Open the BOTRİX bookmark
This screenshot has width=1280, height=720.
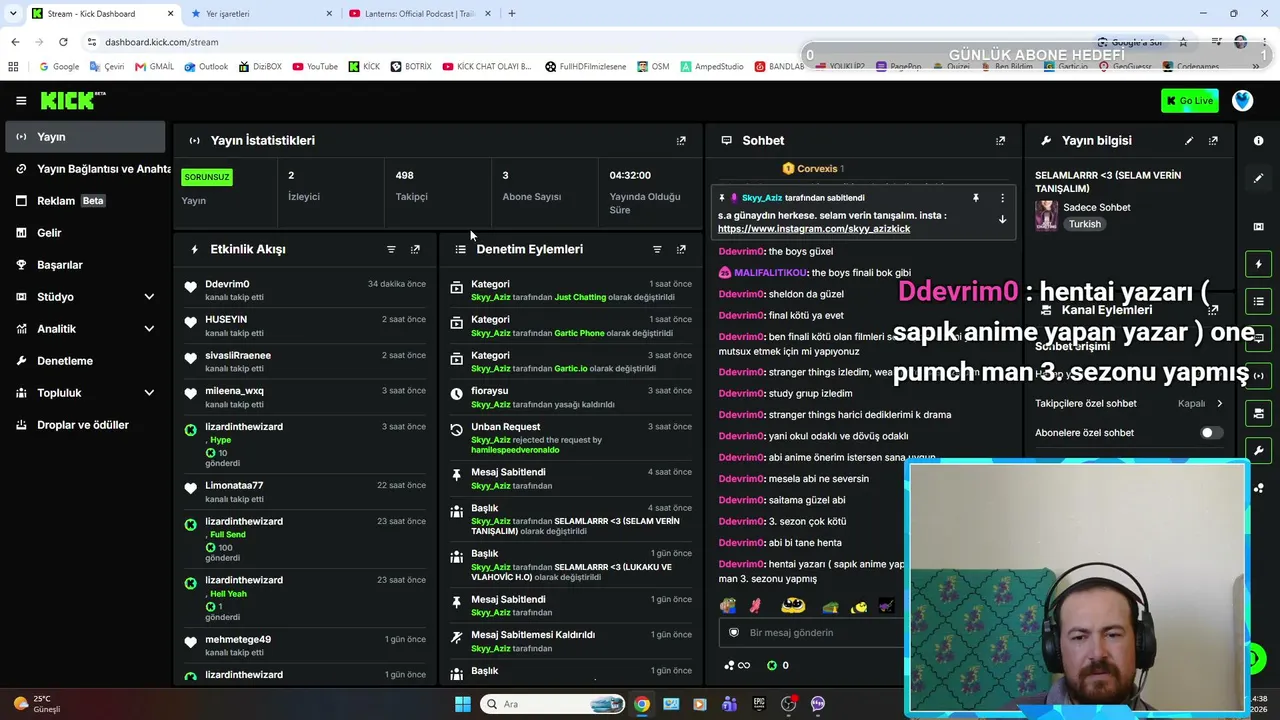(411, 67)
